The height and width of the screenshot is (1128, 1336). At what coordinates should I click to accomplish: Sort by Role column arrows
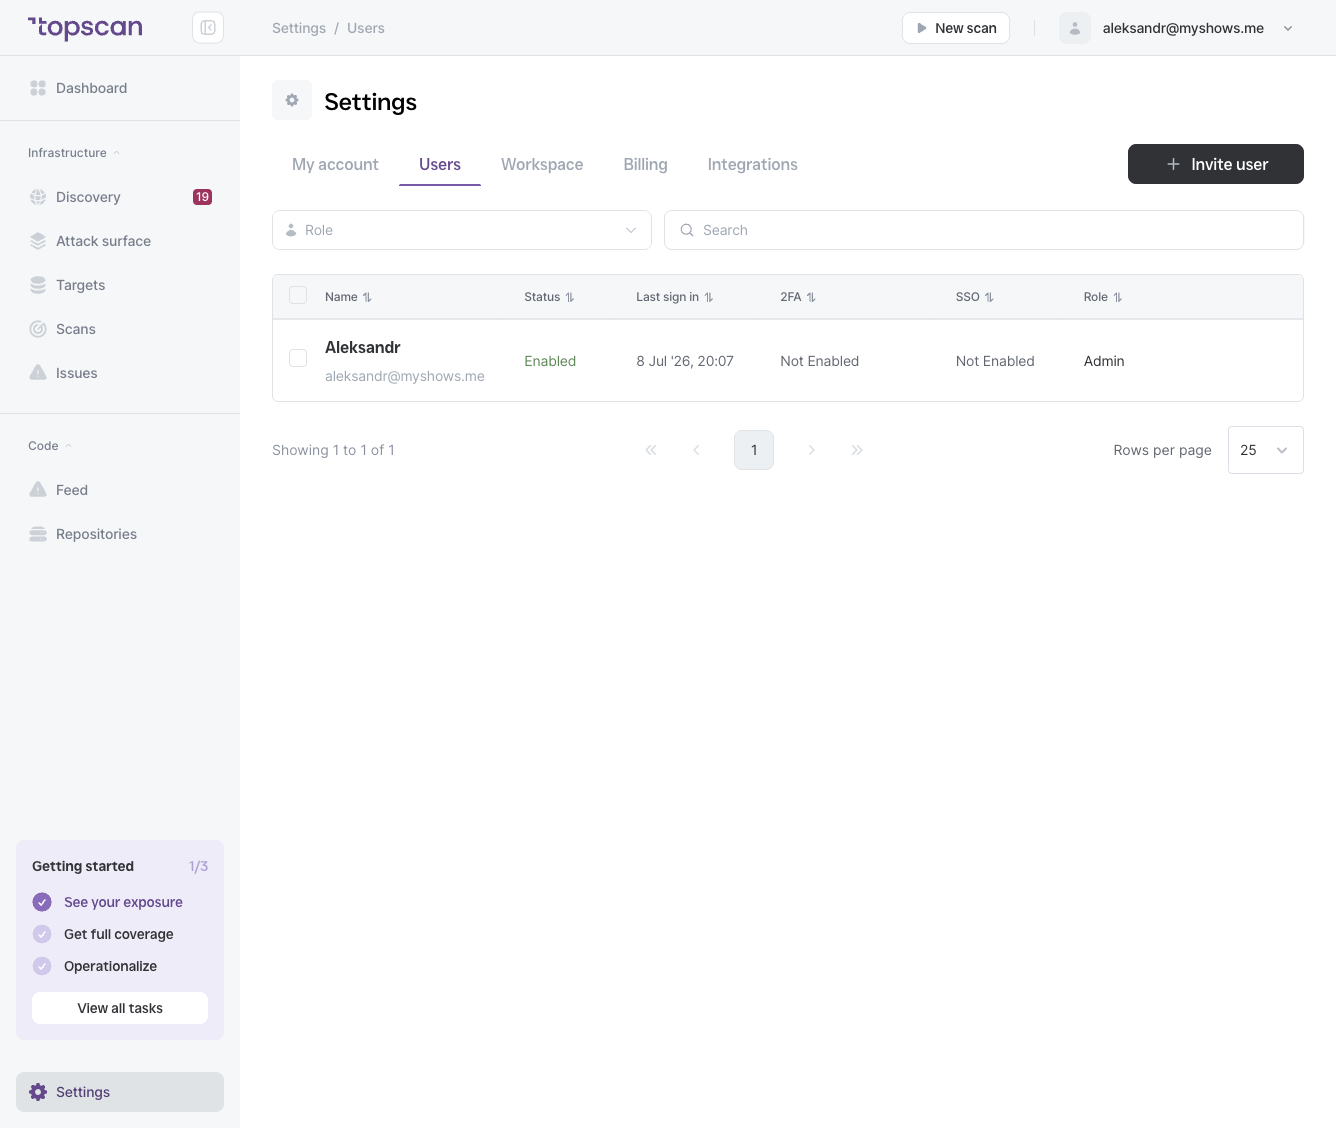[x=1118, y=297]
